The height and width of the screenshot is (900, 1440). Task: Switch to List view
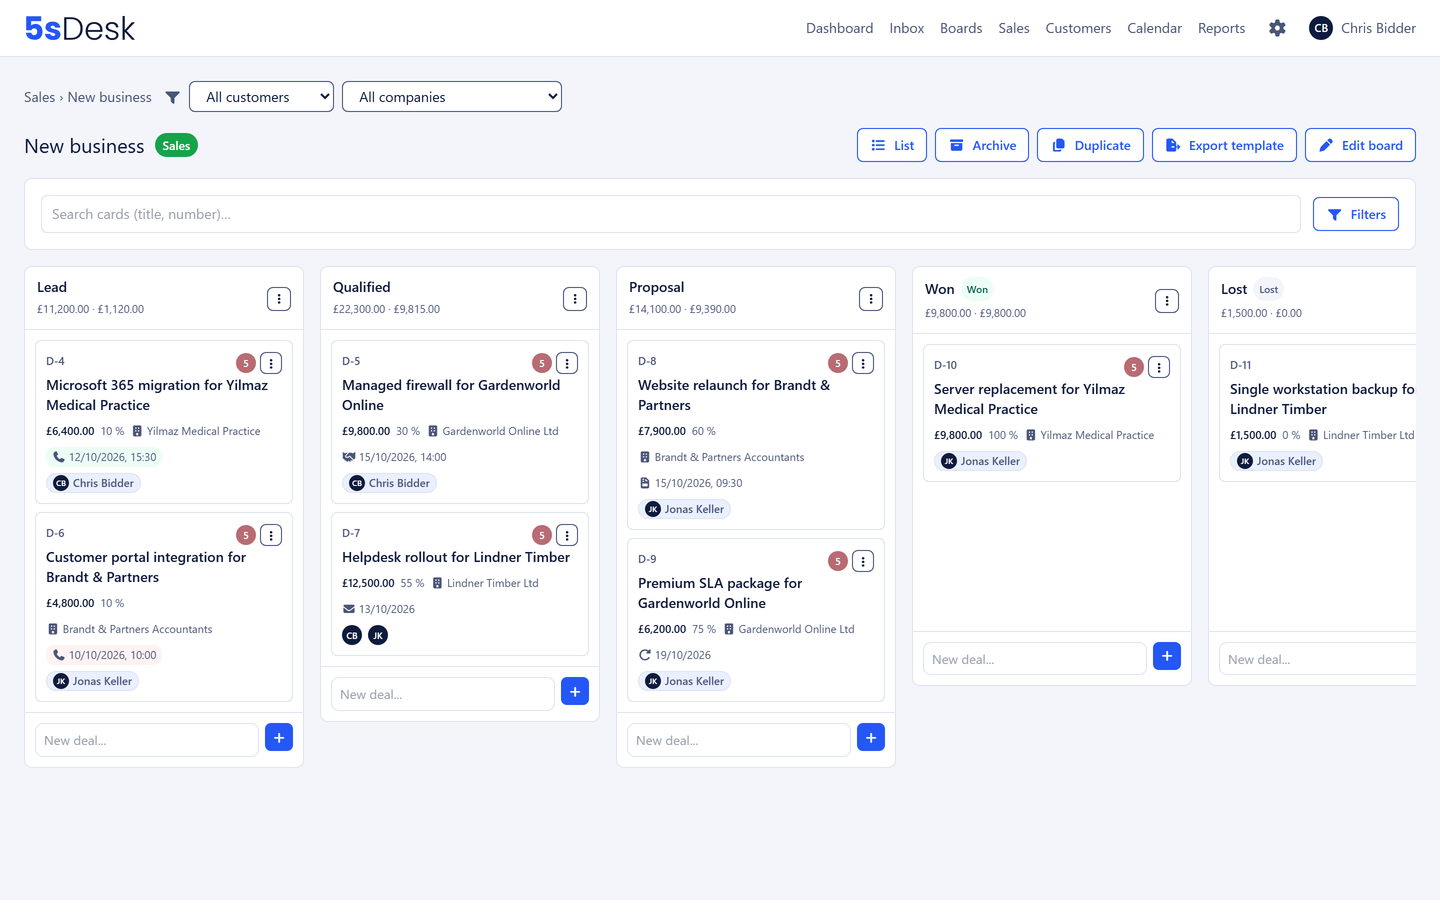coord(892,145)
